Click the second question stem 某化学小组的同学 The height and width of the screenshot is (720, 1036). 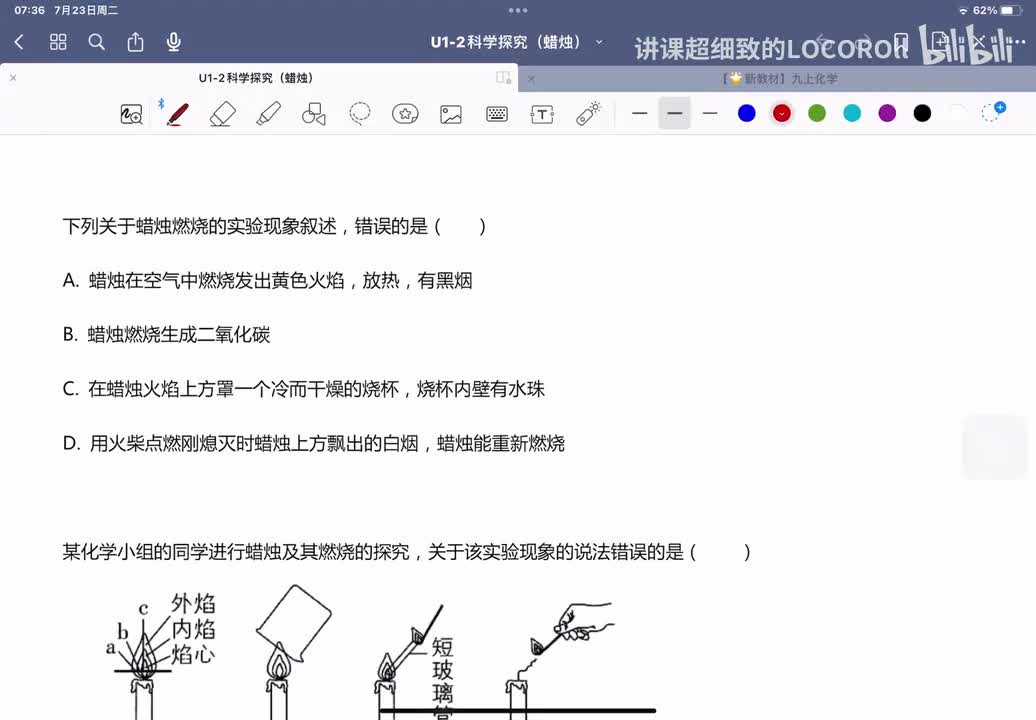pos(406,552)
